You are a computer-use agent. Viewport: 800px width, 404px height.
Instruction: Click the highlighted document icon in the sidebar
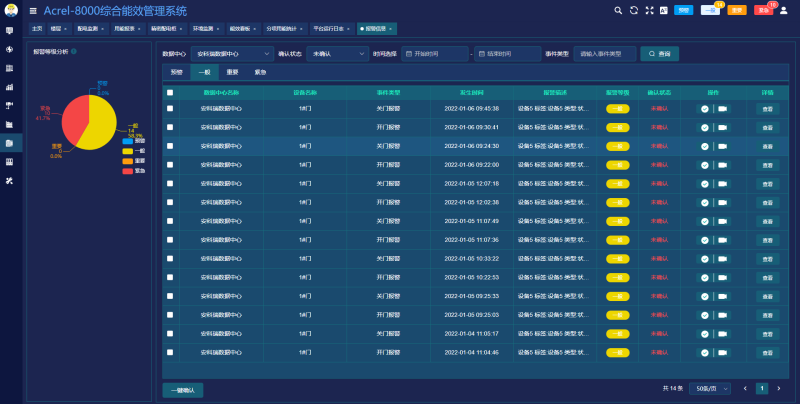pos(9,143)
